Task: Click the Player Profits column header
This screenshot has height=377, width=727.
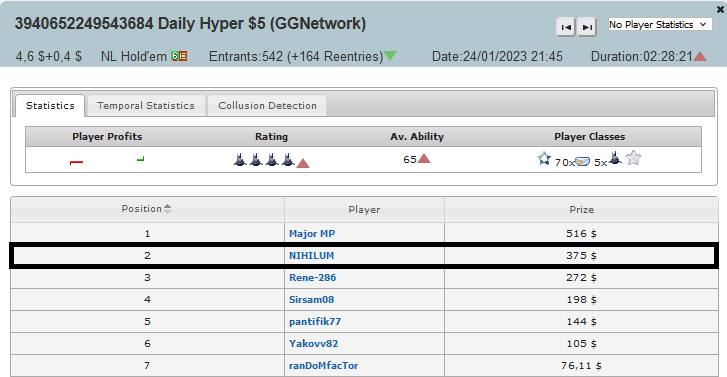Action: click(x=107, y=137)
